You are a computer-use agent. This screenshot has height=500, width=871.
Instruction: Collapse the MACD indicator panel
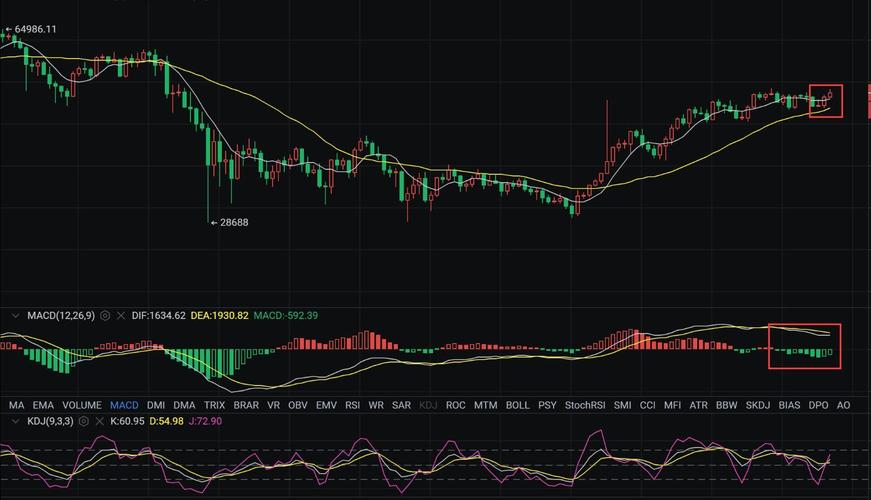pyautogui.click(x=15, y=316)
